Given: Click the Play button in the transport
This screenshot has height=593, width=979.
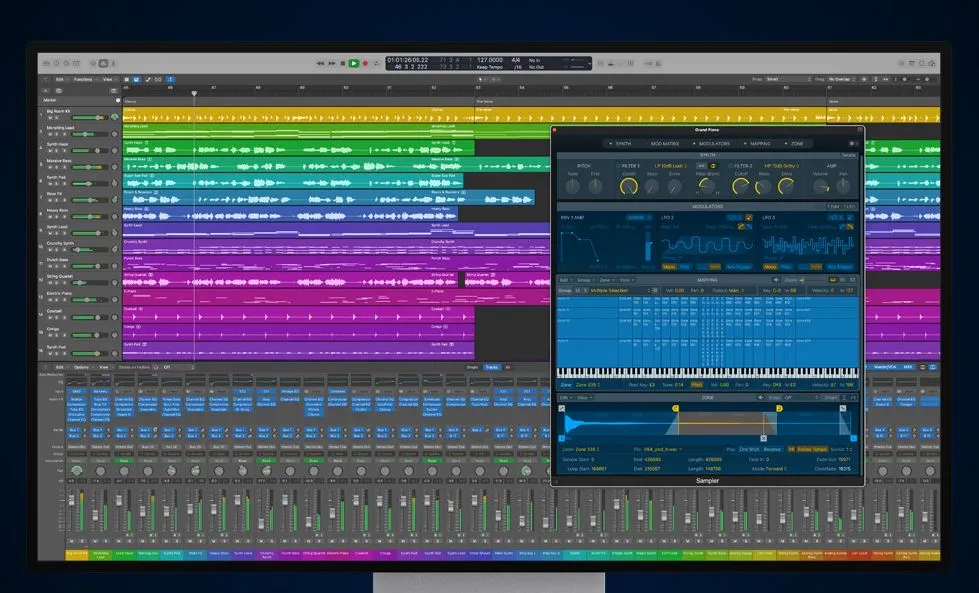Looking at the screenshot, I should [353, 63].
